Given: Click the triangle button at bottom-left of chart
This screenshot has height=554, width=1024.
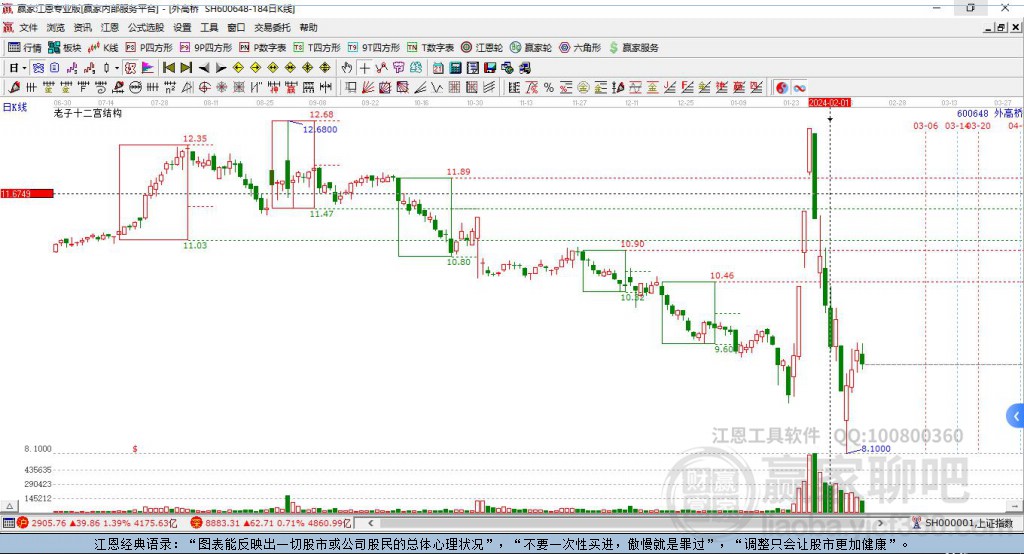Looking at the screenshot, I should 9,506.
